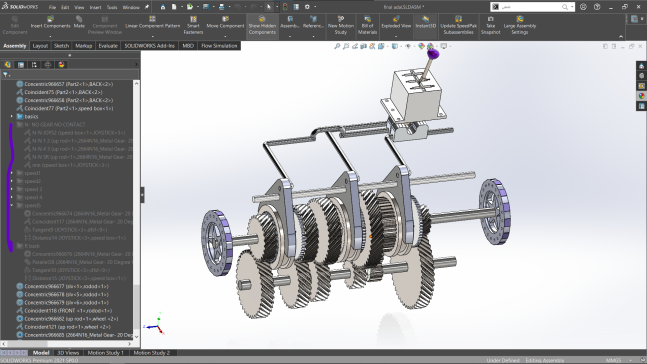Click the Help question mark icon
The width and height of the screenshot is (647, 364).
point(597,7)
